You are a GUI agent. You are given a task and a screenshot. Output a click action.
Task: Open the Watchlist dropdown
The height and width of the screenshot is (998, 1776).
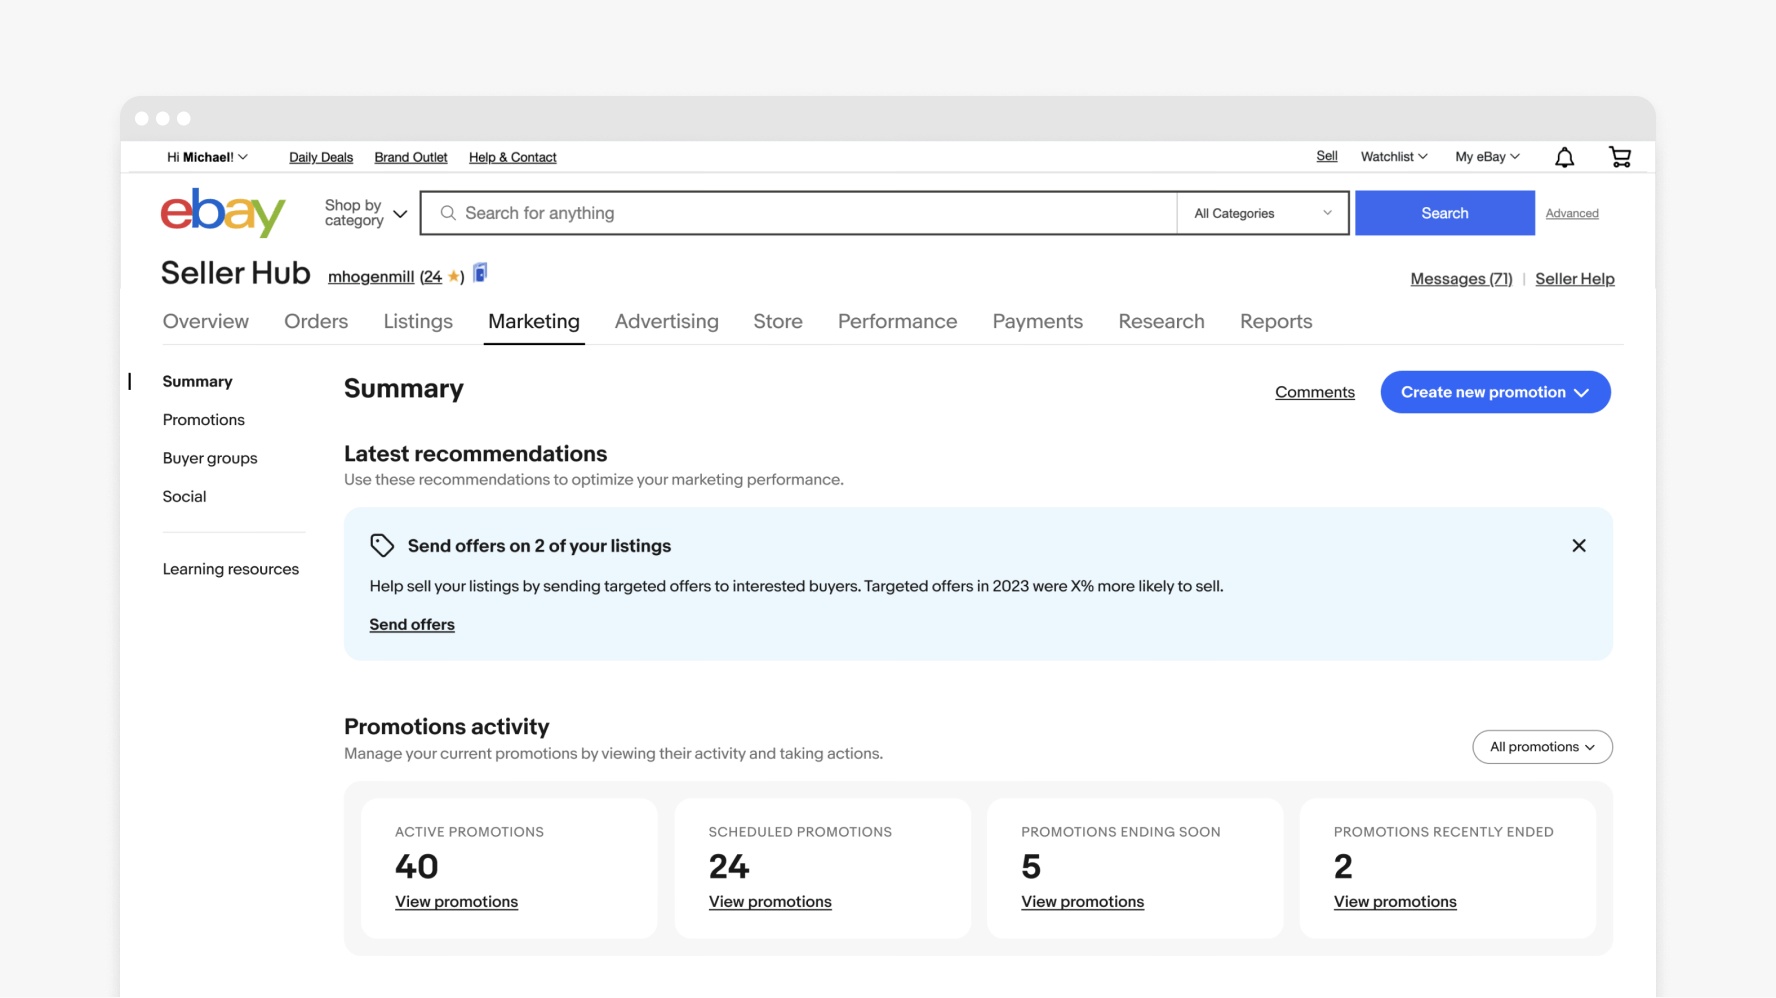1393,157
